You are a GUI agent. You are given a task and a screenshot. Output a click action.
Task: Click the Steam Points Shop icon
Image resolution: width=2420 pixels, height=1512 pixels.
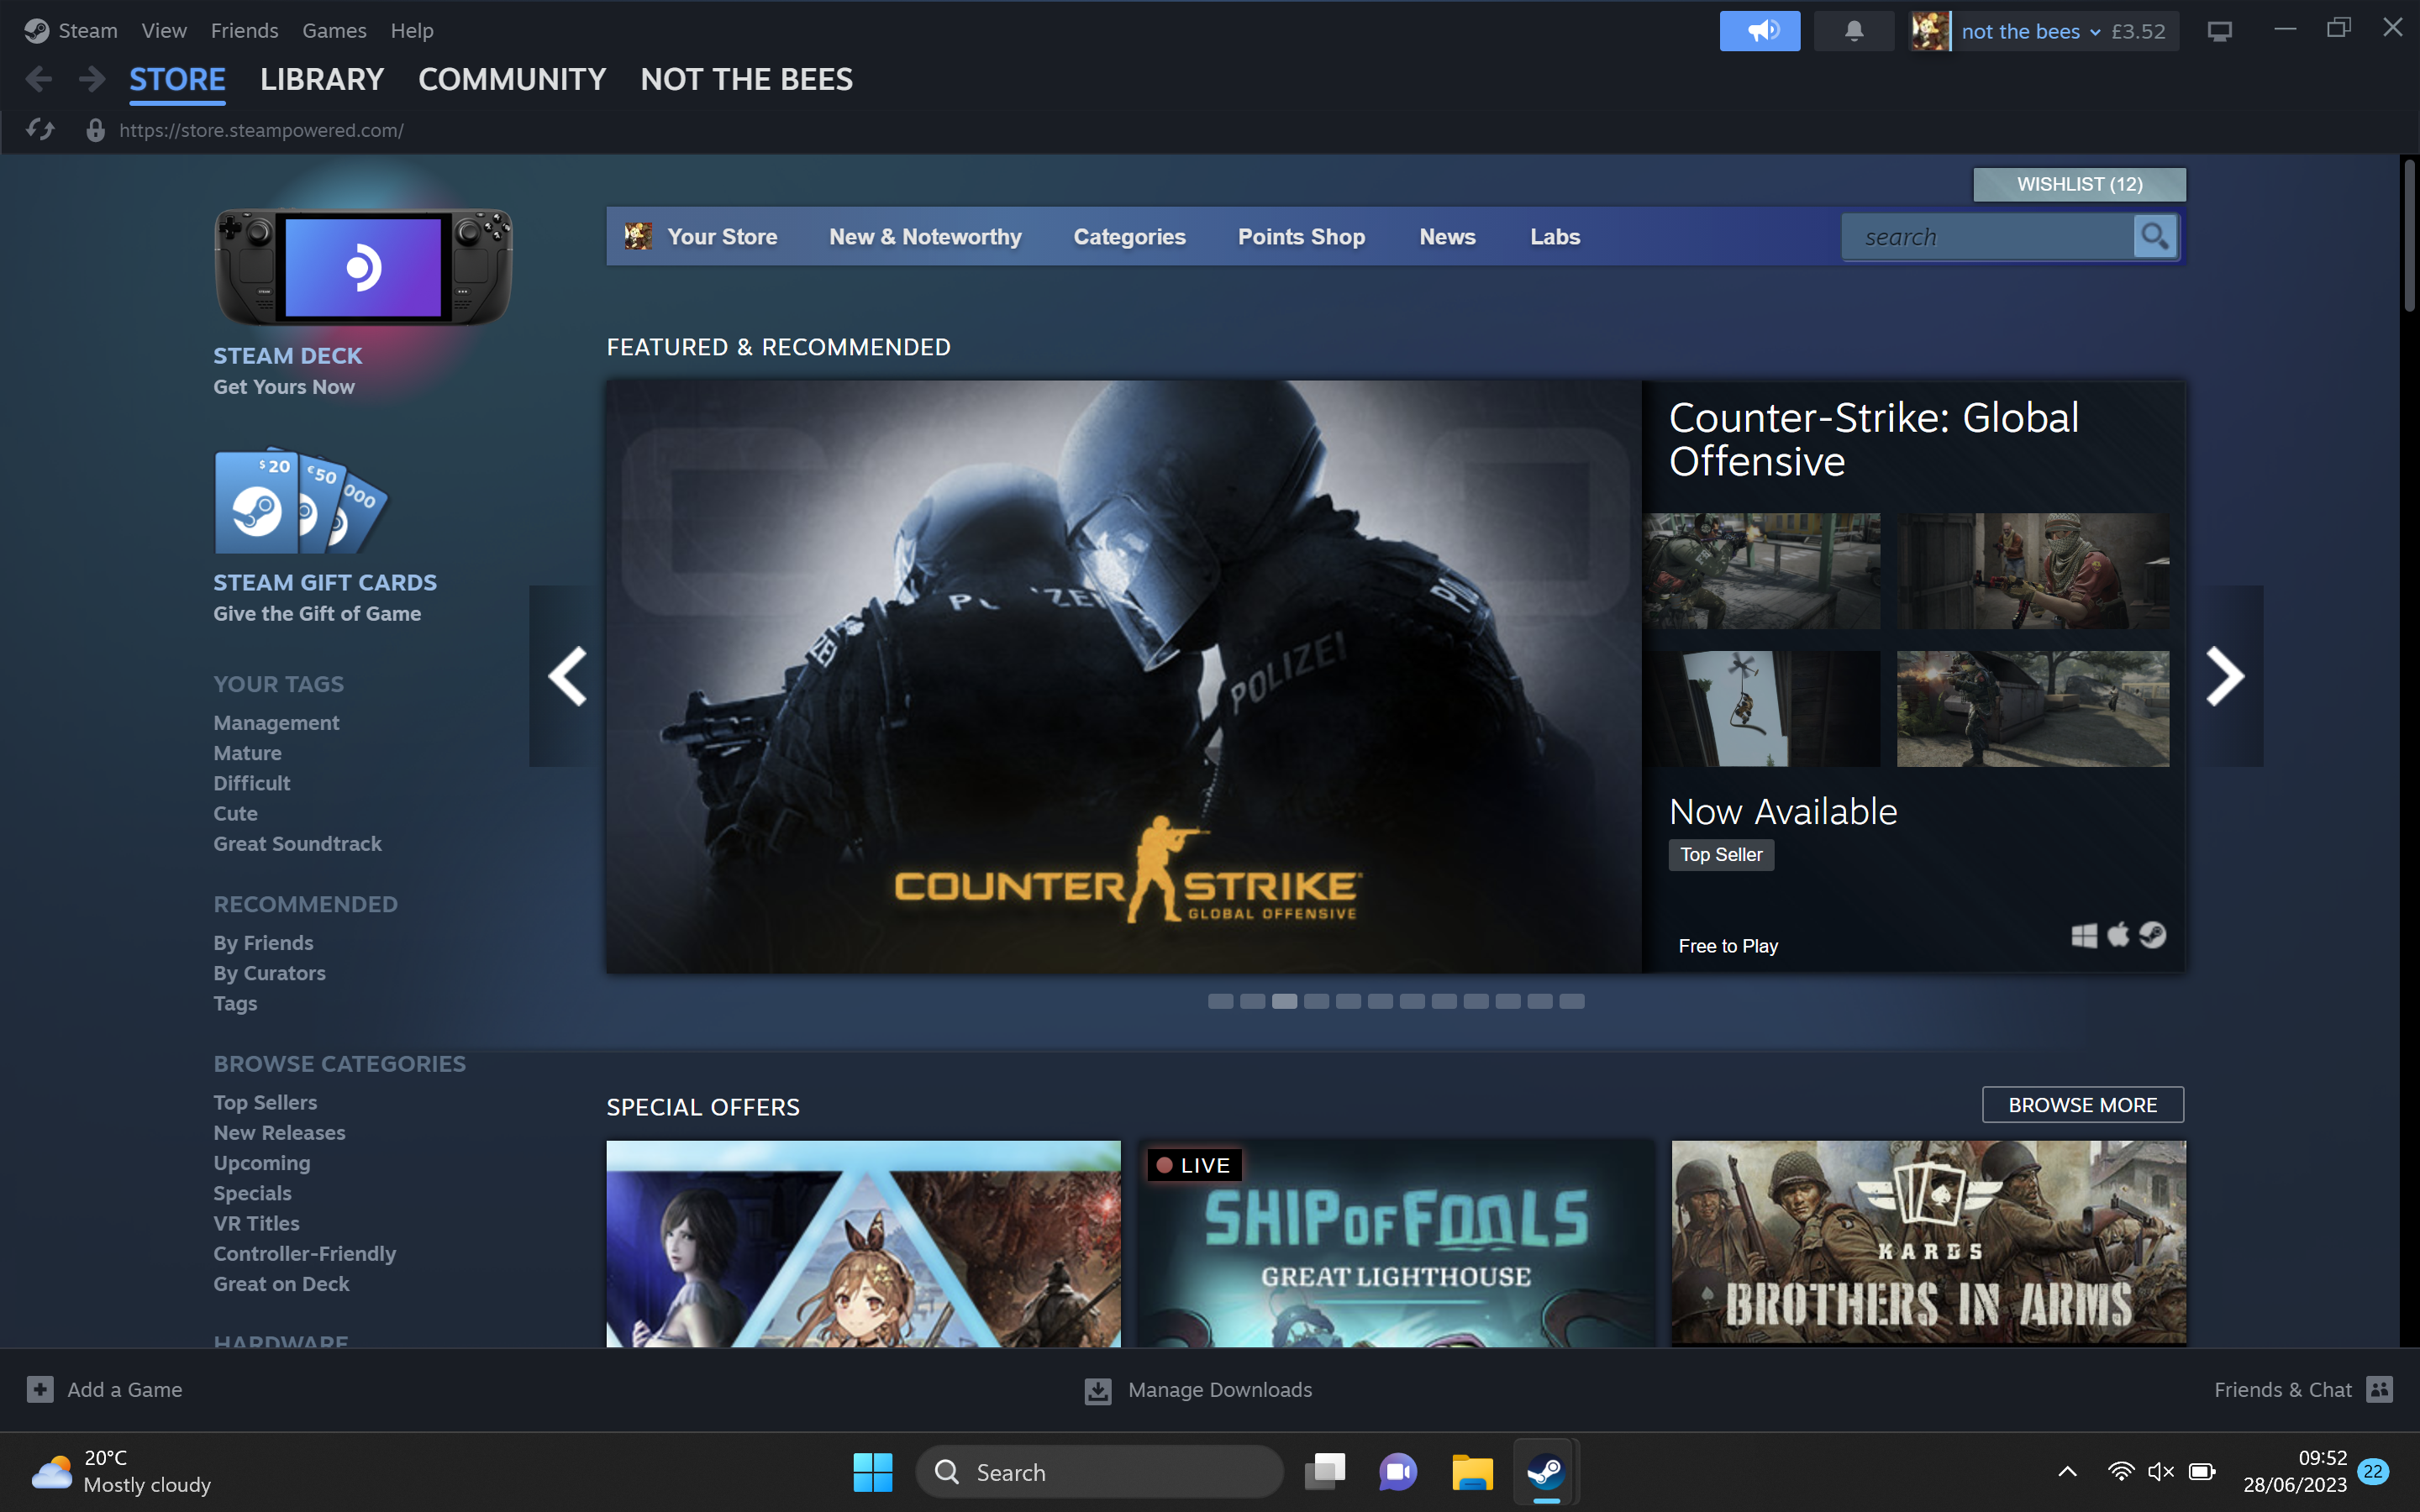[1302, 235]
